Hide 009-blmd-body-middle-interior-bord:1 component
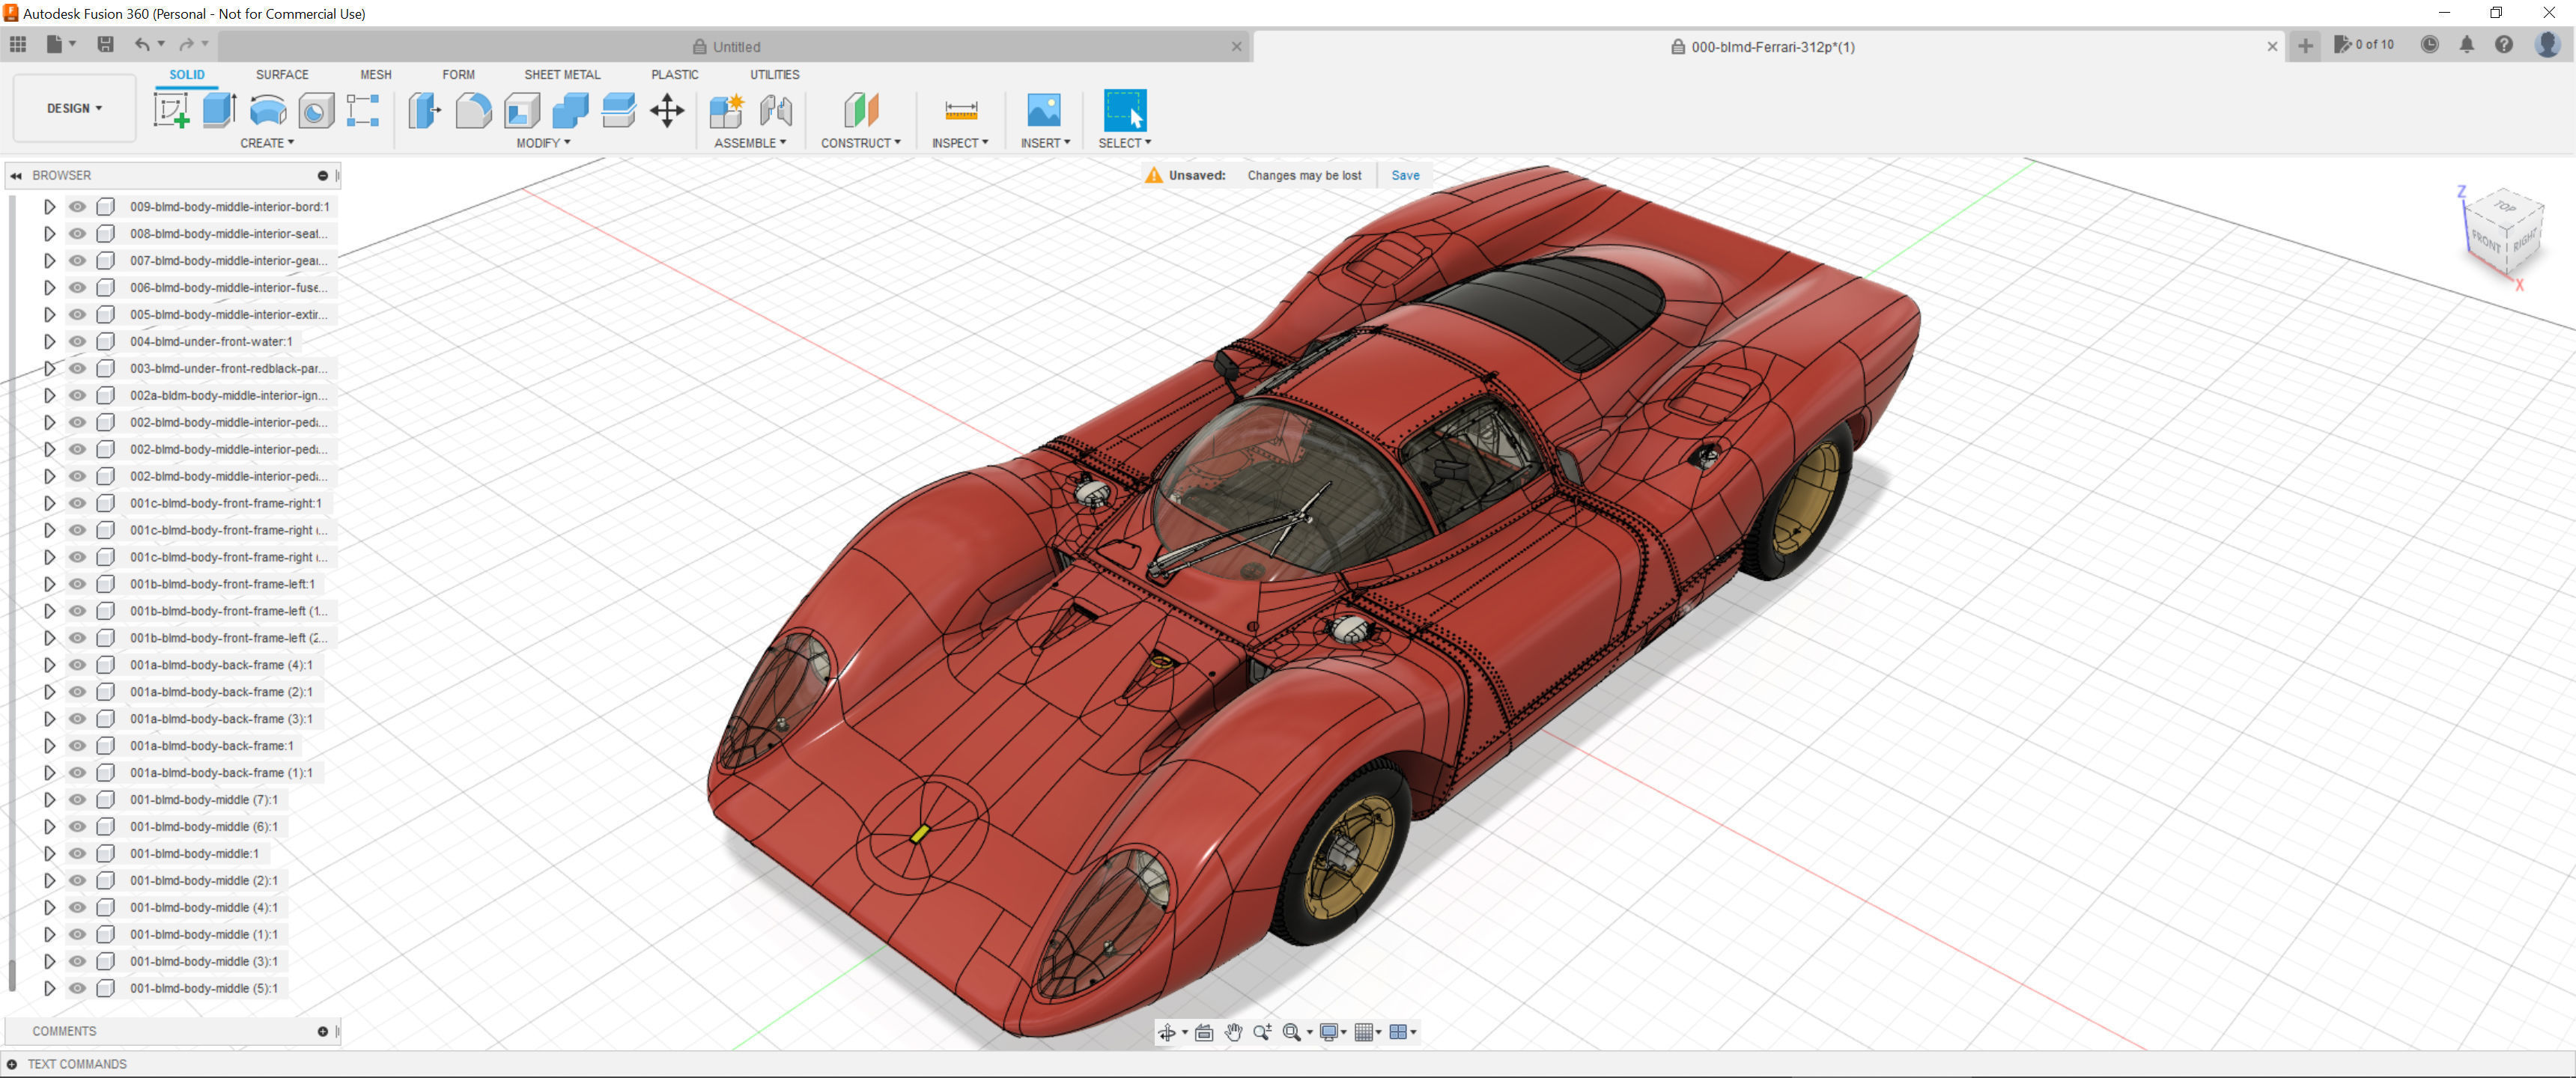The image size is (2576, 1078). tap(77, 207)
